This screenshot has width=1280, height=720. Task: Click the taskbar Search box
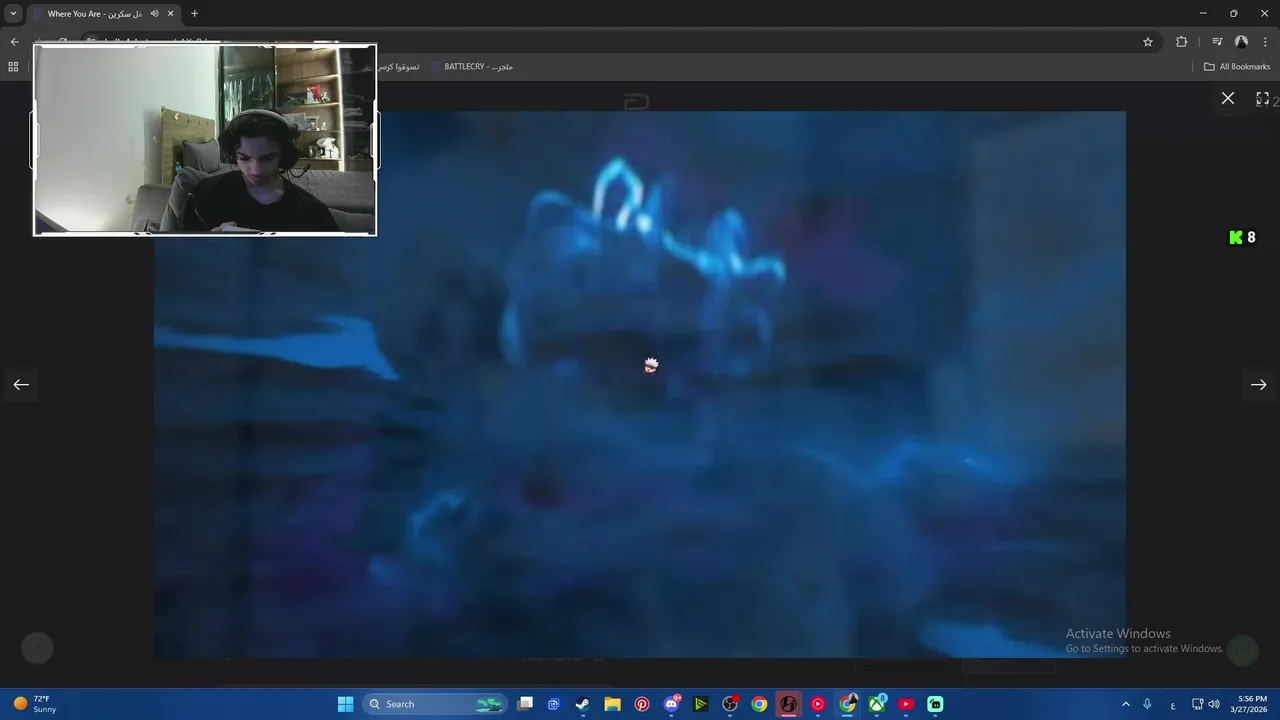pos(435,704)
